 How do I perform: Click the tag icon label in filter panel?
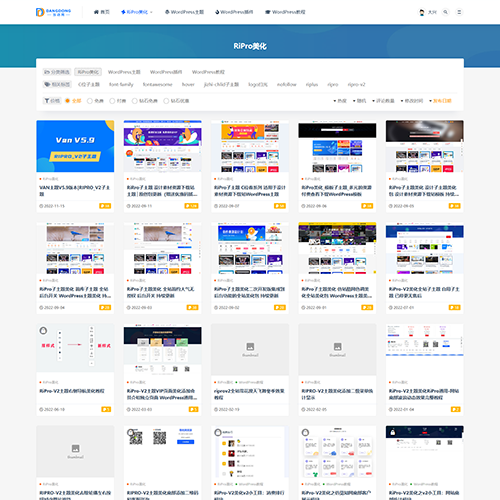point(57,84)
